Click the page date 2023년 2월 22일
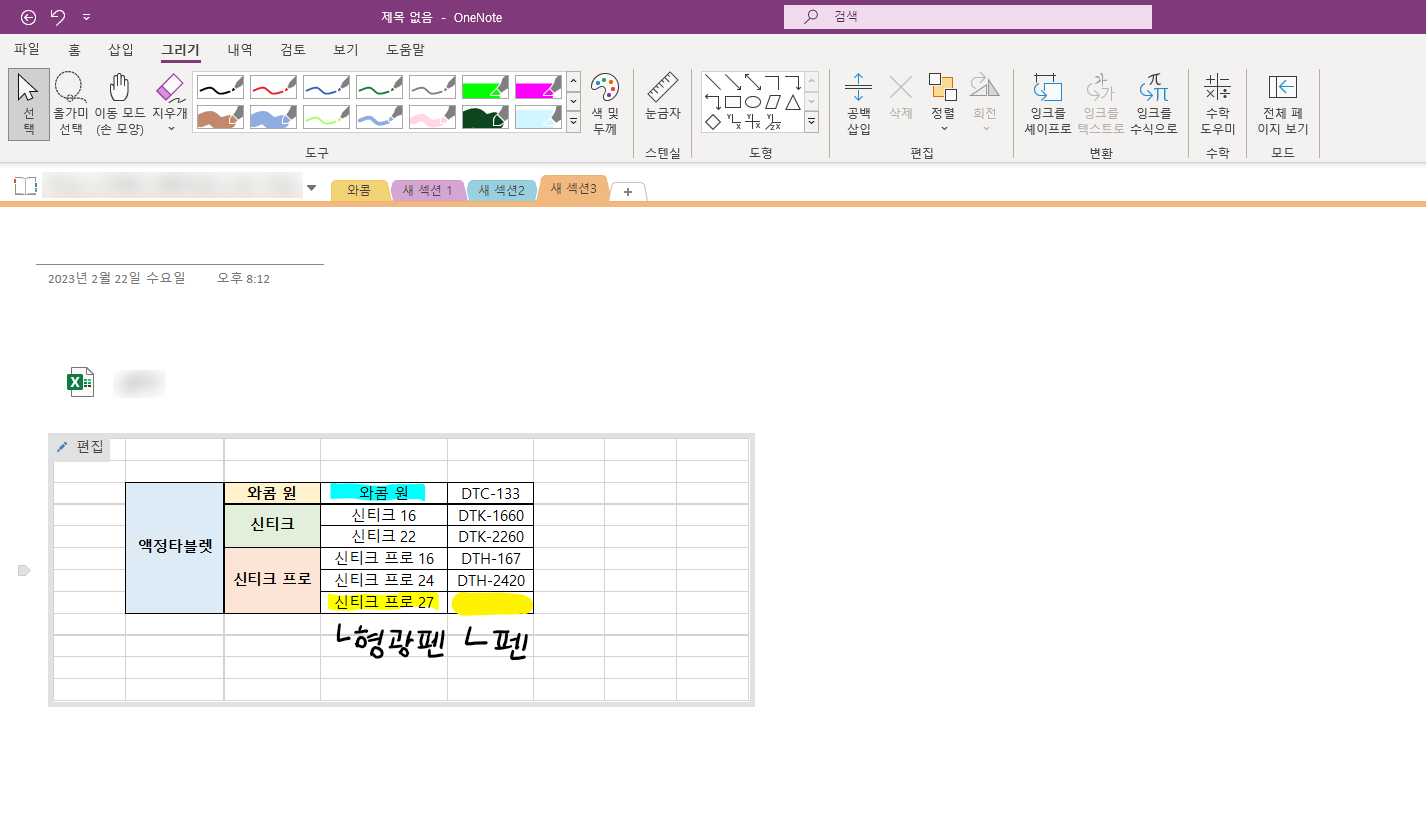Image resolution: width=1426 pixels, height=835 pixels. pyautogui.click(x=116, y=278)
